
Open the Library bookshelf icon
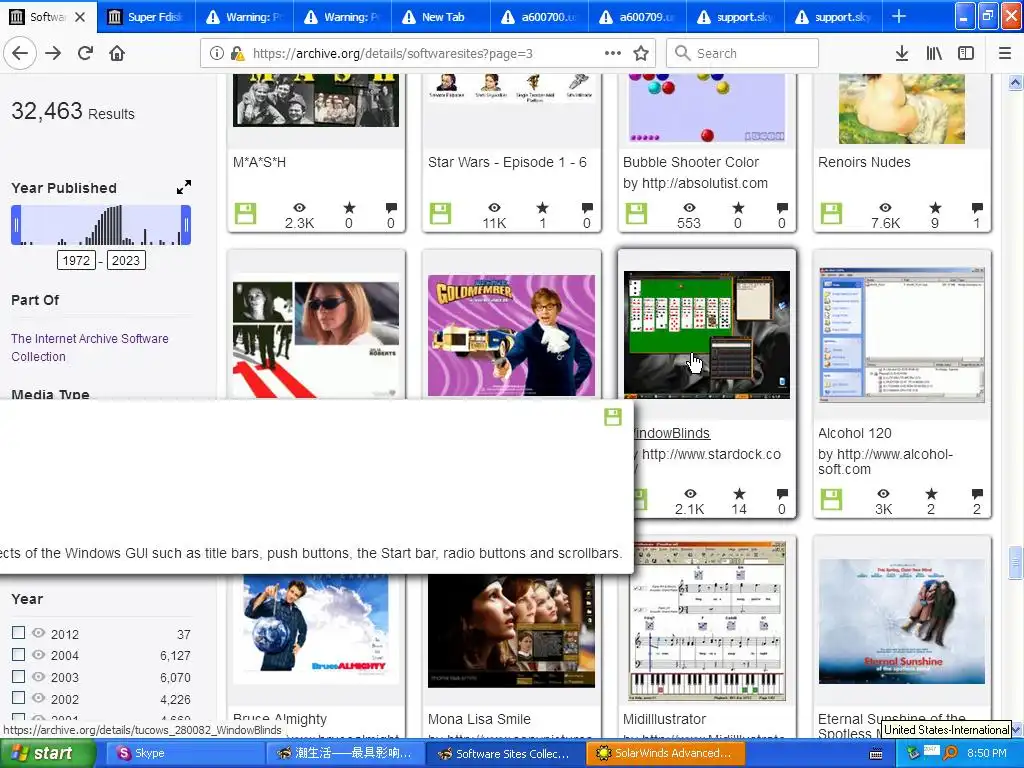coord(934,54)
